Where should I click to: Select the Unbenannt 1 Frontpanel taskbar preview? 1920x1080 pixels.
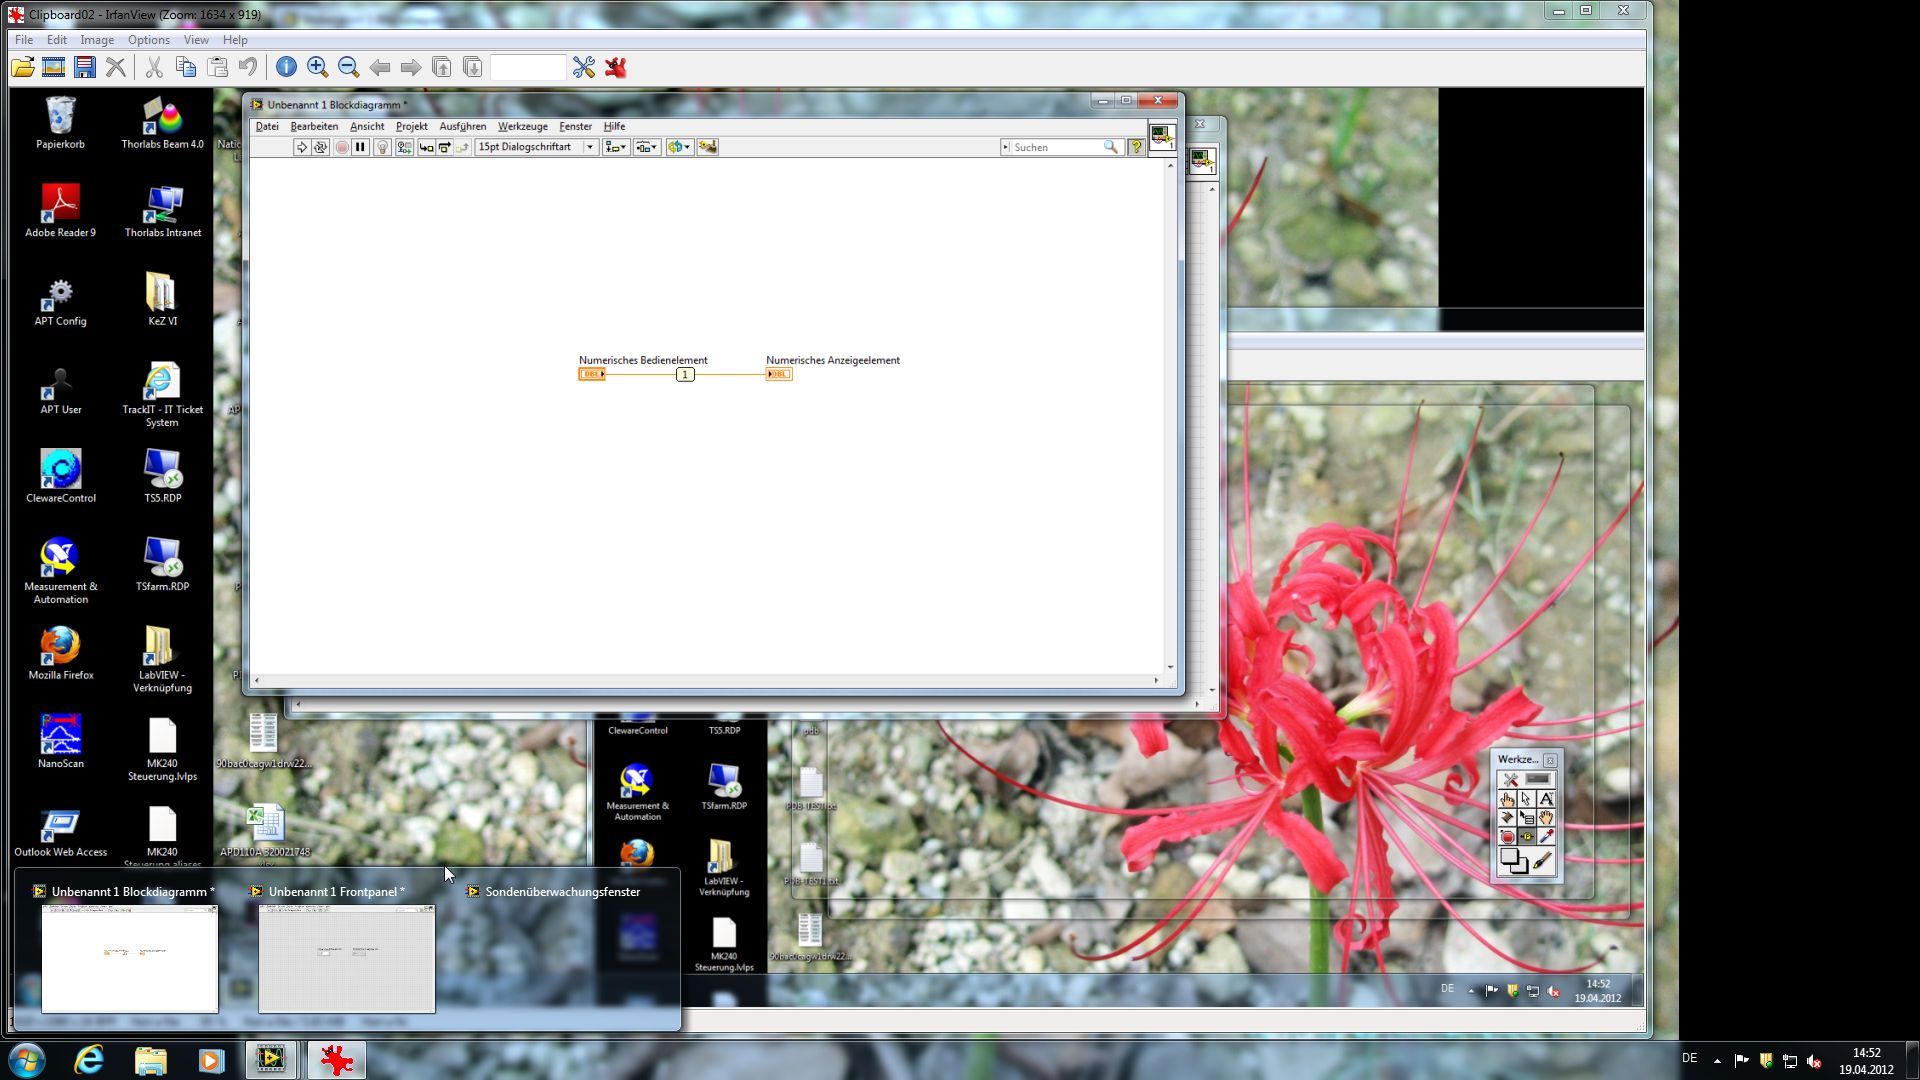[x=346, y=958]
